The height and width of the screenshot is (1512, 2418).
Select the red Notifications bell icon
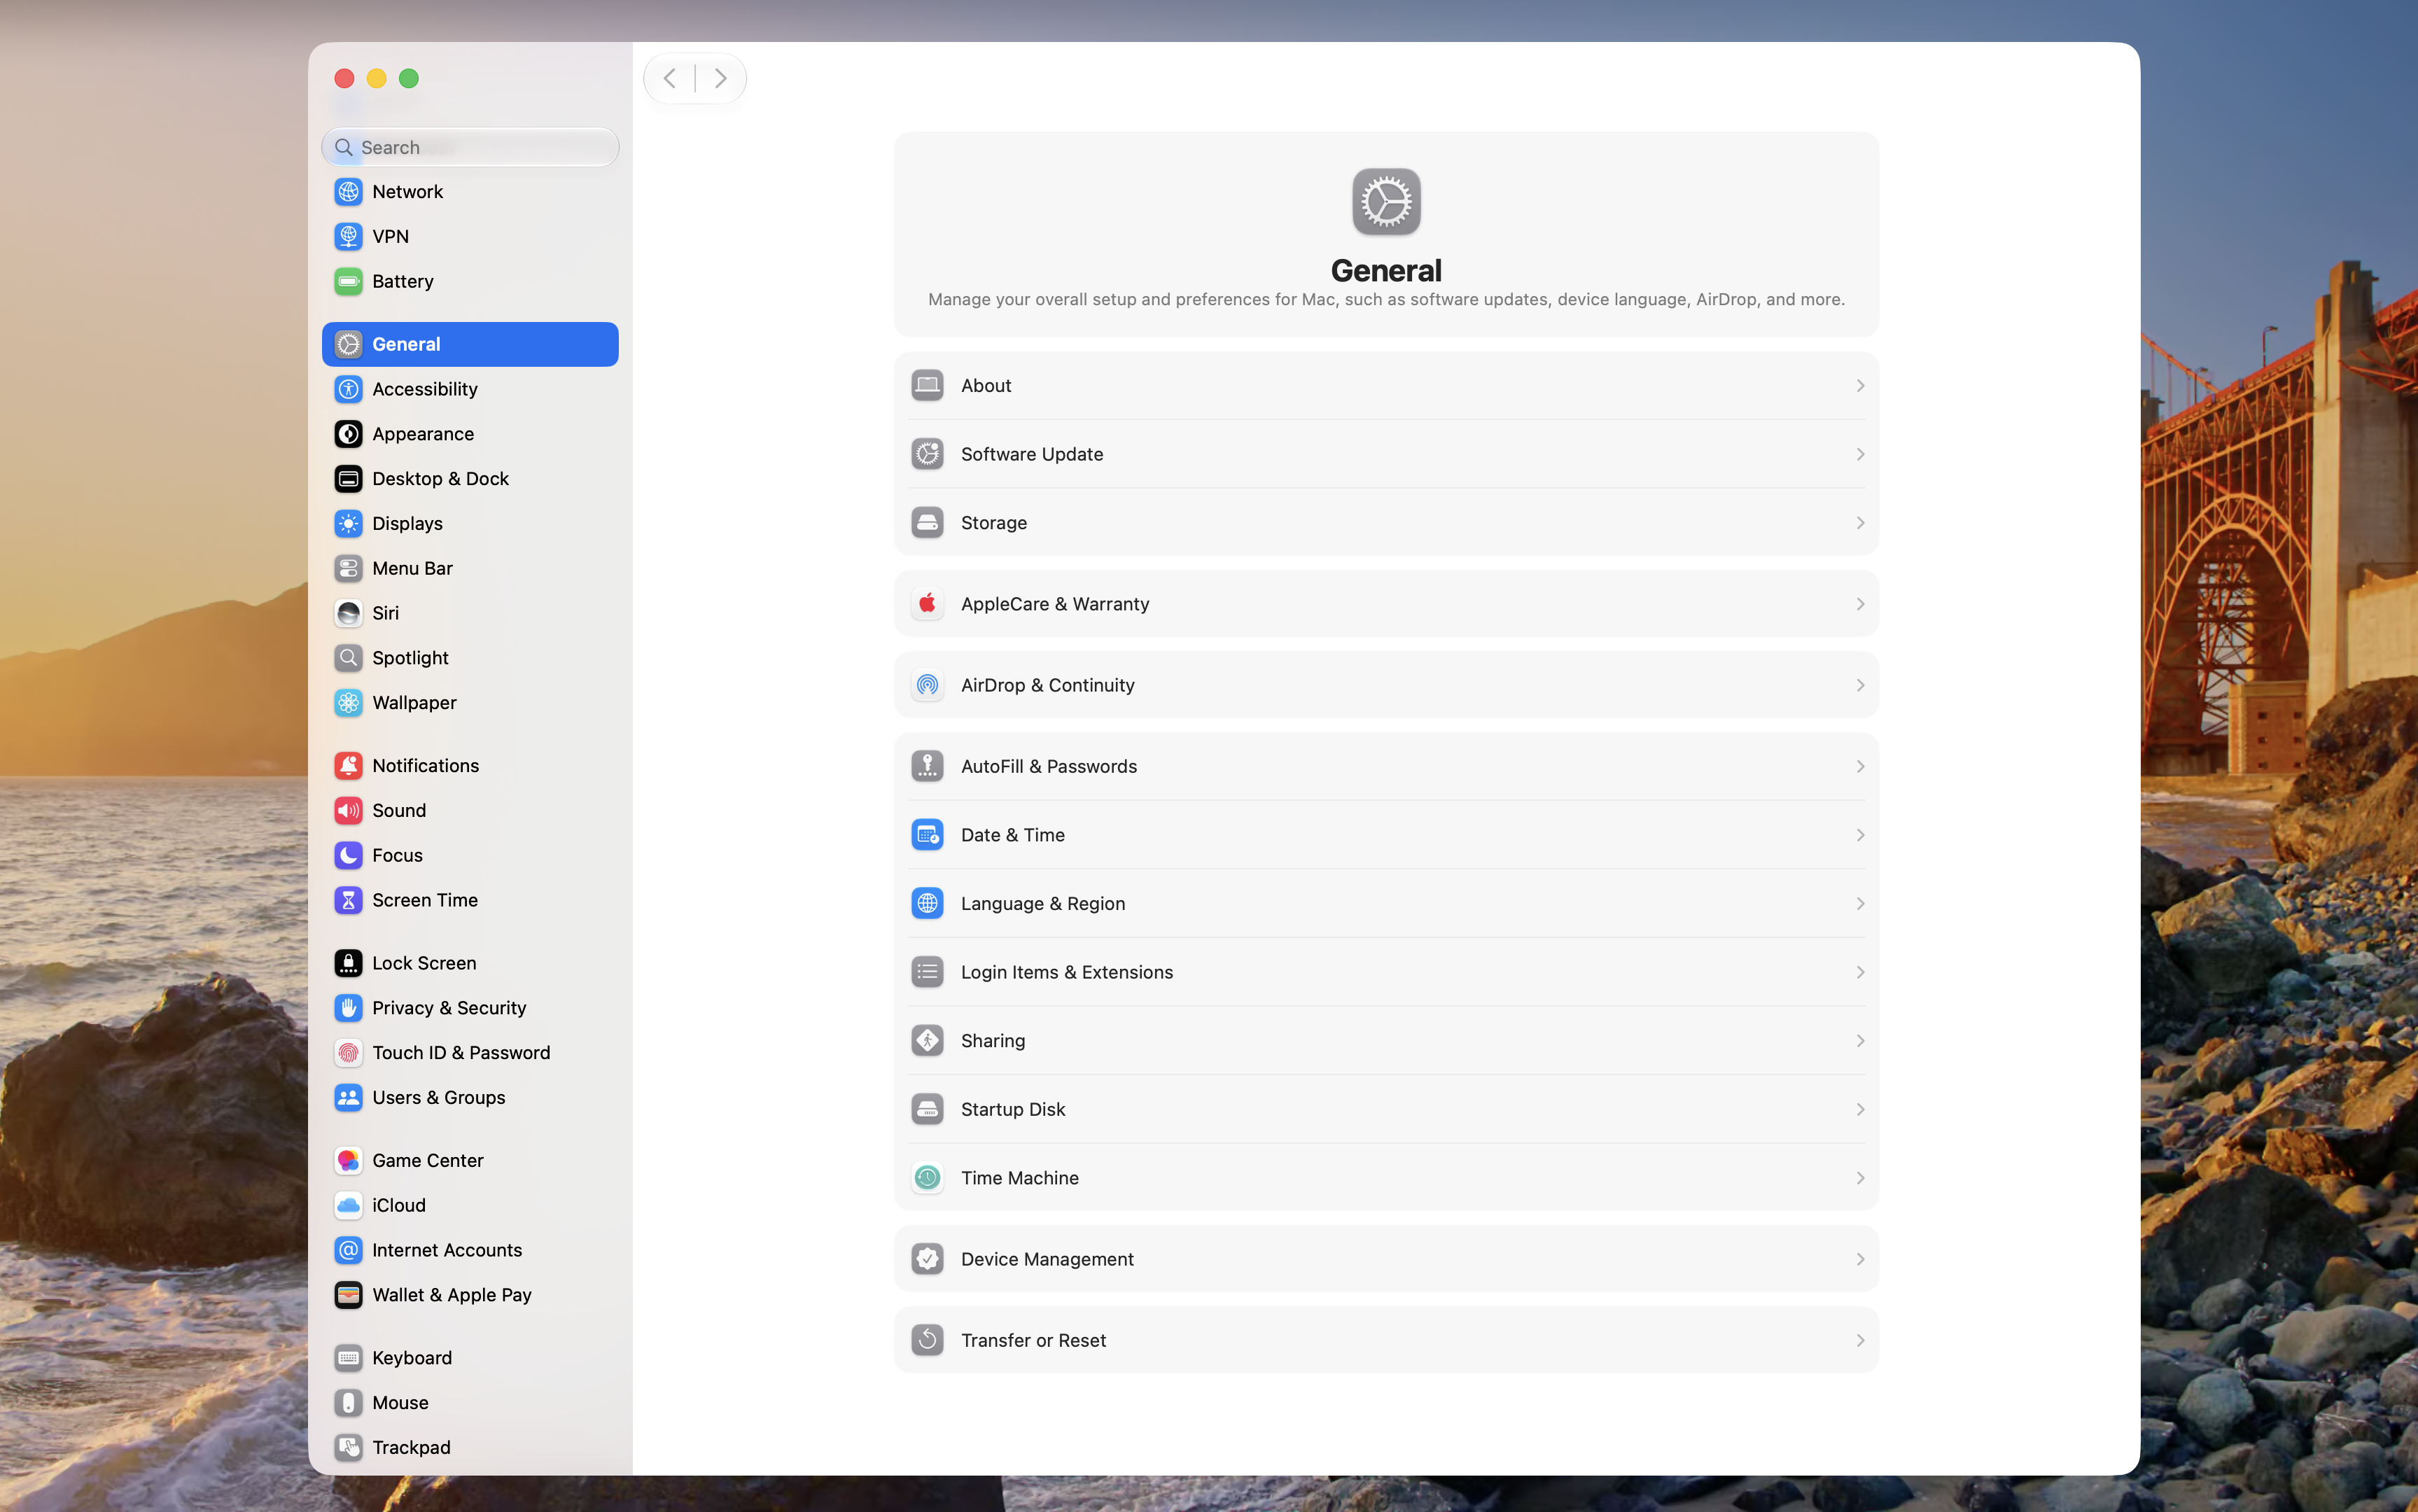click(x=348, y=766)
